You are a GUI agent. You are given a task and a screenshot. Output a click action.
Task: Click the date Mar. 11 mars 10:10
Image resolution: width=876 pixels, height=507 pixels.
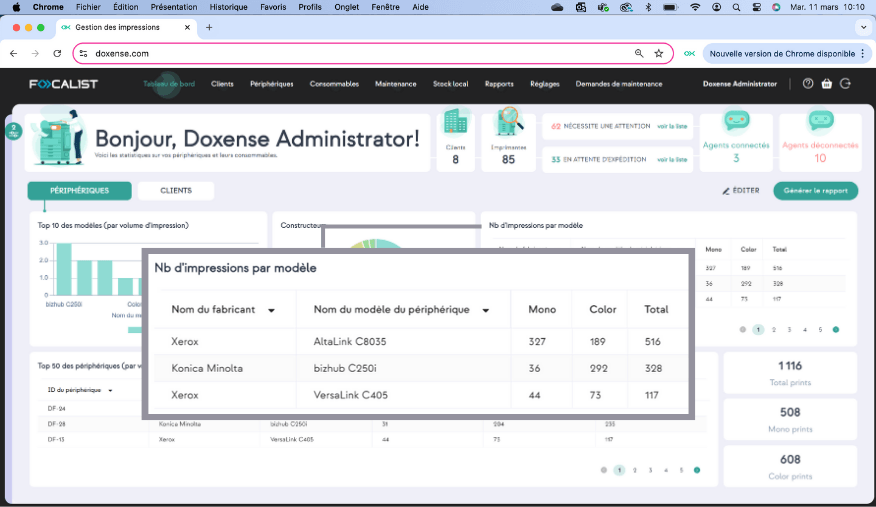point(827,7)
